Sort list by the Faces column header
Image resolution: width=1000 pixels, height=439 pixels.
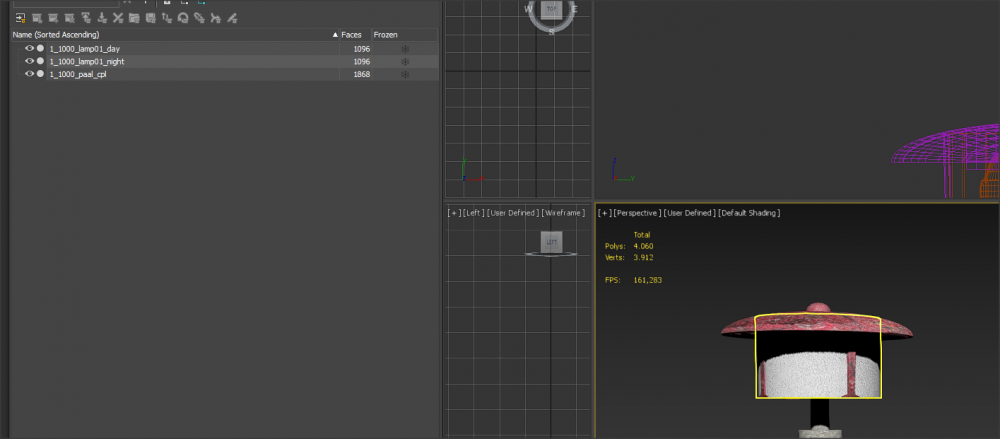pos(351,35)
